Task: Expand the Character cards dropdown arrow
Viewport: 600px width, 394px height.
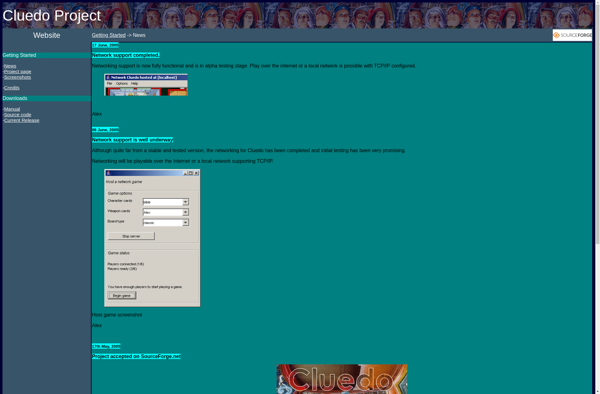Action: pos(186,202)
